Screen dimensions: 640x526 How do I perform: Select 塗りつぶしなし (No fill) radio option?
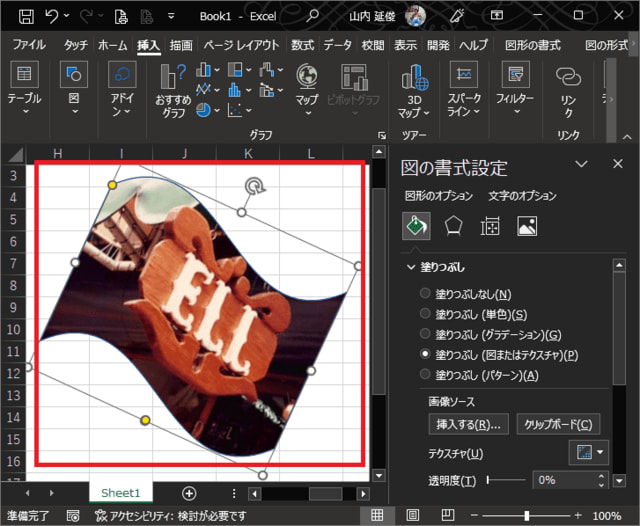click(426, 294)
